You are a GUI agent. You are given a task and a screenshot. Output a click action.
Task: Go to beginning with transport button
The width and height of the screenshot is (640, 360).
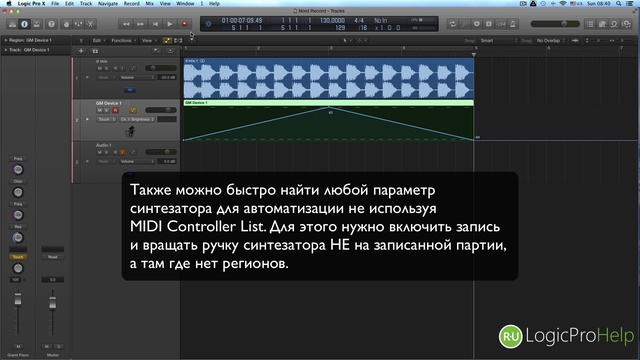coord(155,24)
